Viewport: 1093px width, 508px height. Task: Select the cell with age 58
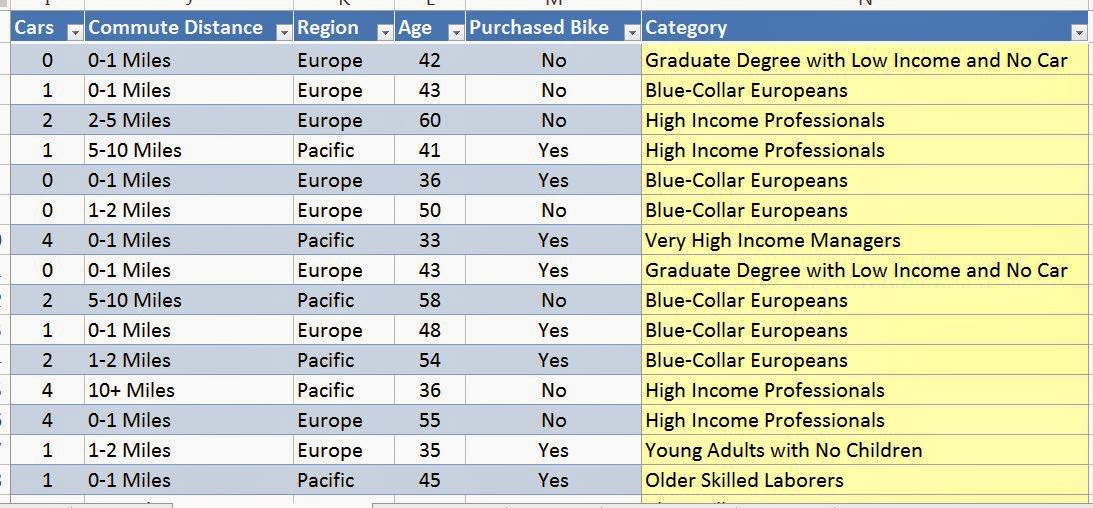point(430,300)
